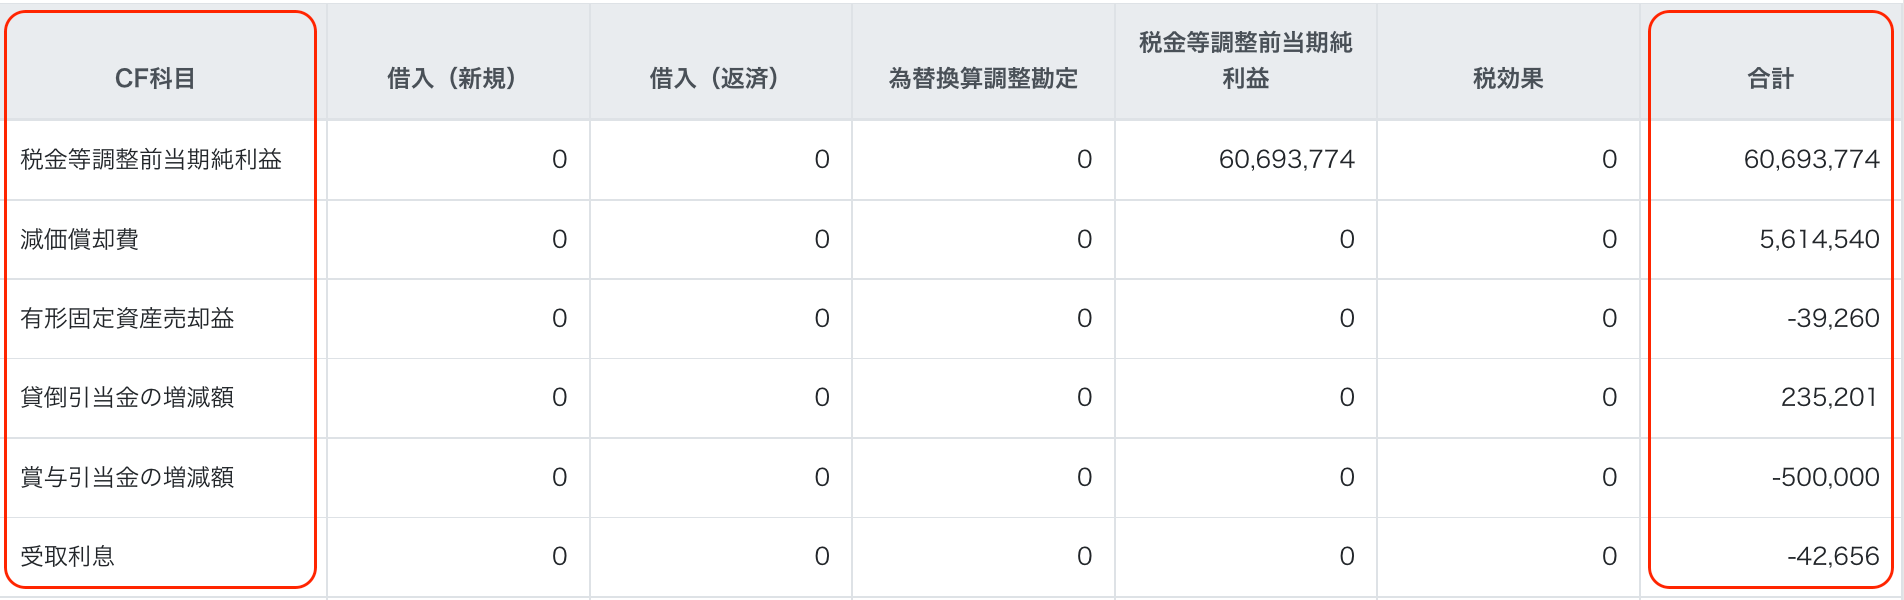The width and height of the screenshot is (1904, 600).
Task: Select the 為替換算調整勘定 column header
Action: [983, 78]
